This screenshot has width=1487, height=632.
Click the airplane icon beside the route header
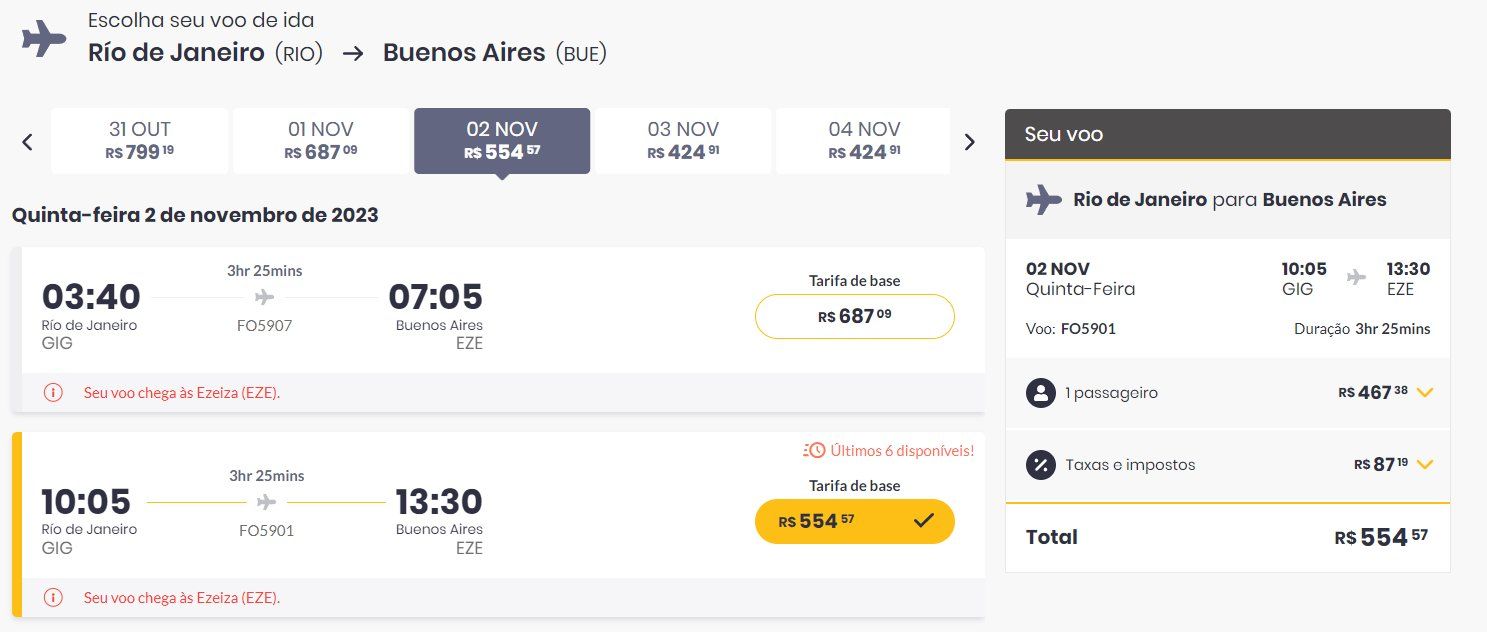43,39
